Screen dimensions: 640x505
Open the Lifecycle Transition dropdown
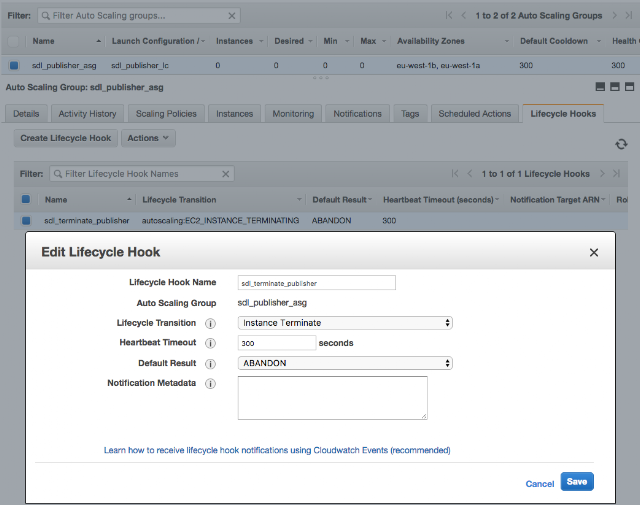click(x=345, y=323)
